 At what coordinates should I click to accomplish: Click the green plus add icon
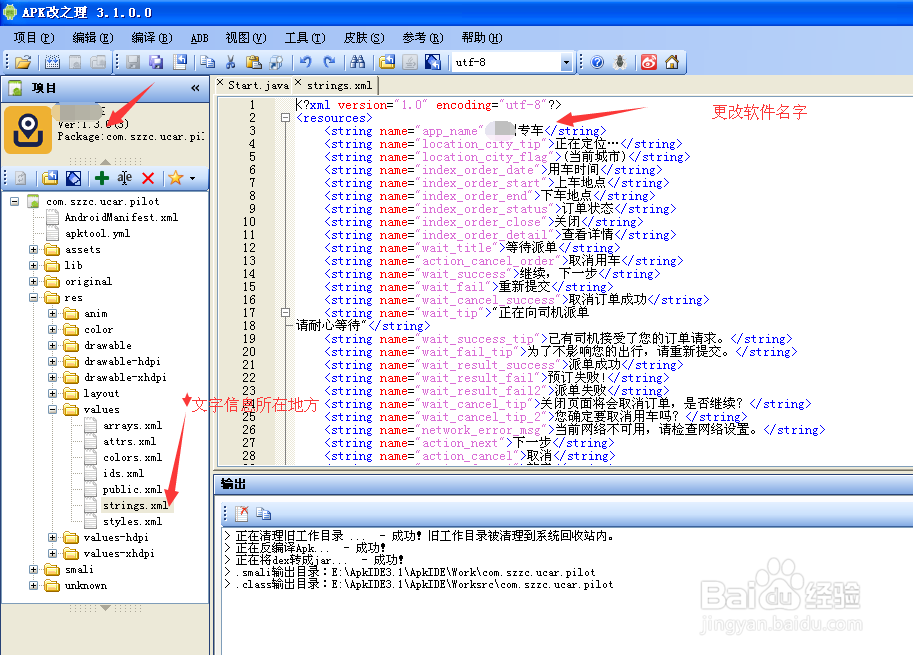coord(102,178)
